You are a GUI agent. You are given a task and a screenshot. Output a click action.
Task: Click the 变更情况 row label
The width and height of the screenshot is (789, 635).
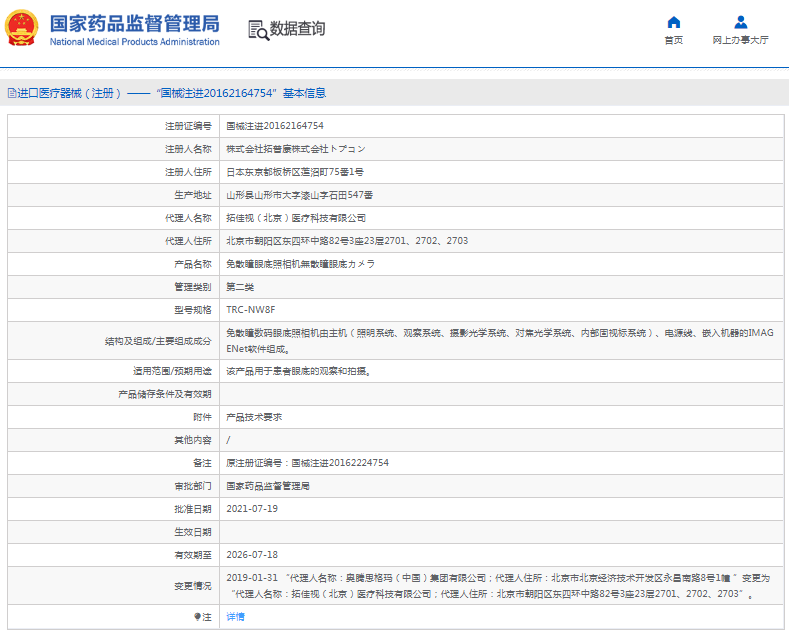pyautogui.click(x=193, y=586)
